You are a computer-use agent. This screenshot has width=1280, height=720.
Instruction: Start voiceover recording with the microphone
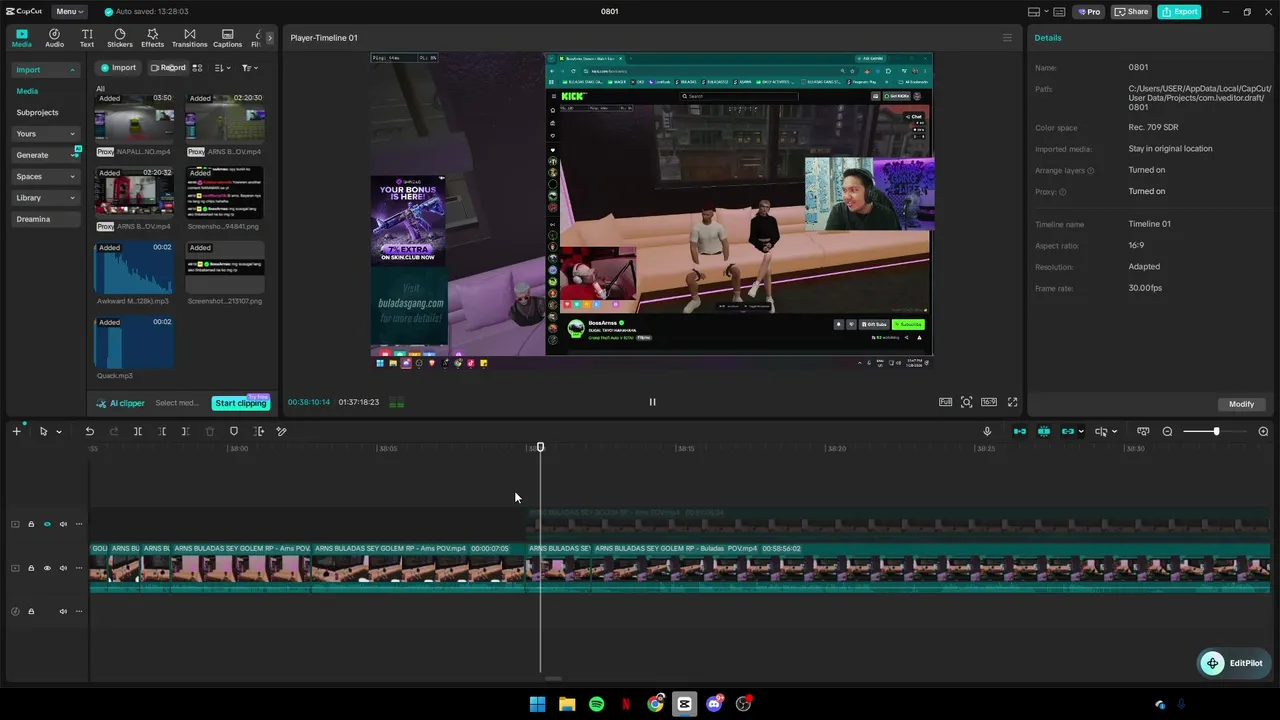tap(987, 431)
